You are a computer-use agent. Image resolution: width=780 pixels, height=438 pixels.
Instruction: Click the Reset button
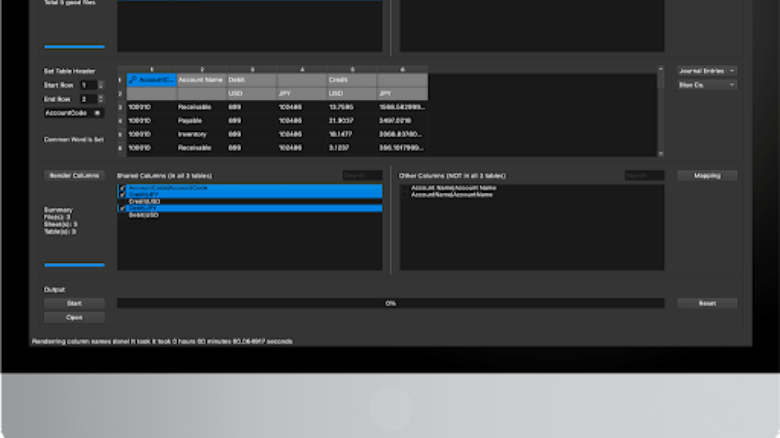(x=707, y=303)
